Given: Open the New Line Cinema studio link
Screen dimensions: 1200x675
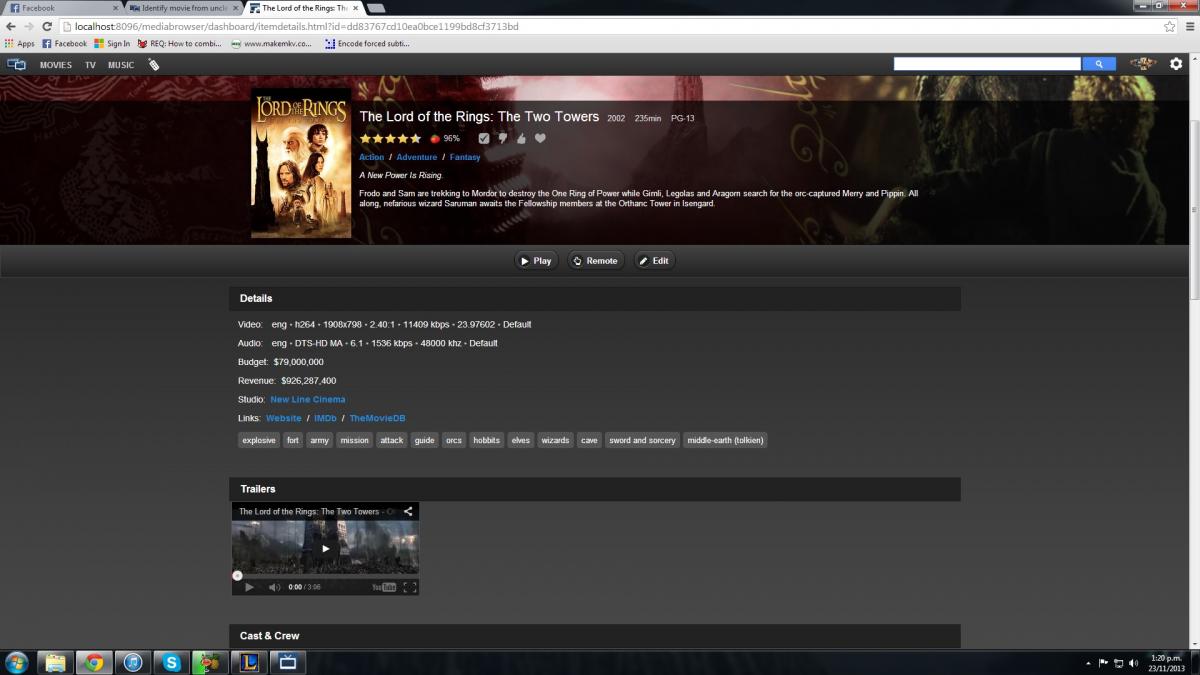Looking at the screenshot, I should (307, 399).
